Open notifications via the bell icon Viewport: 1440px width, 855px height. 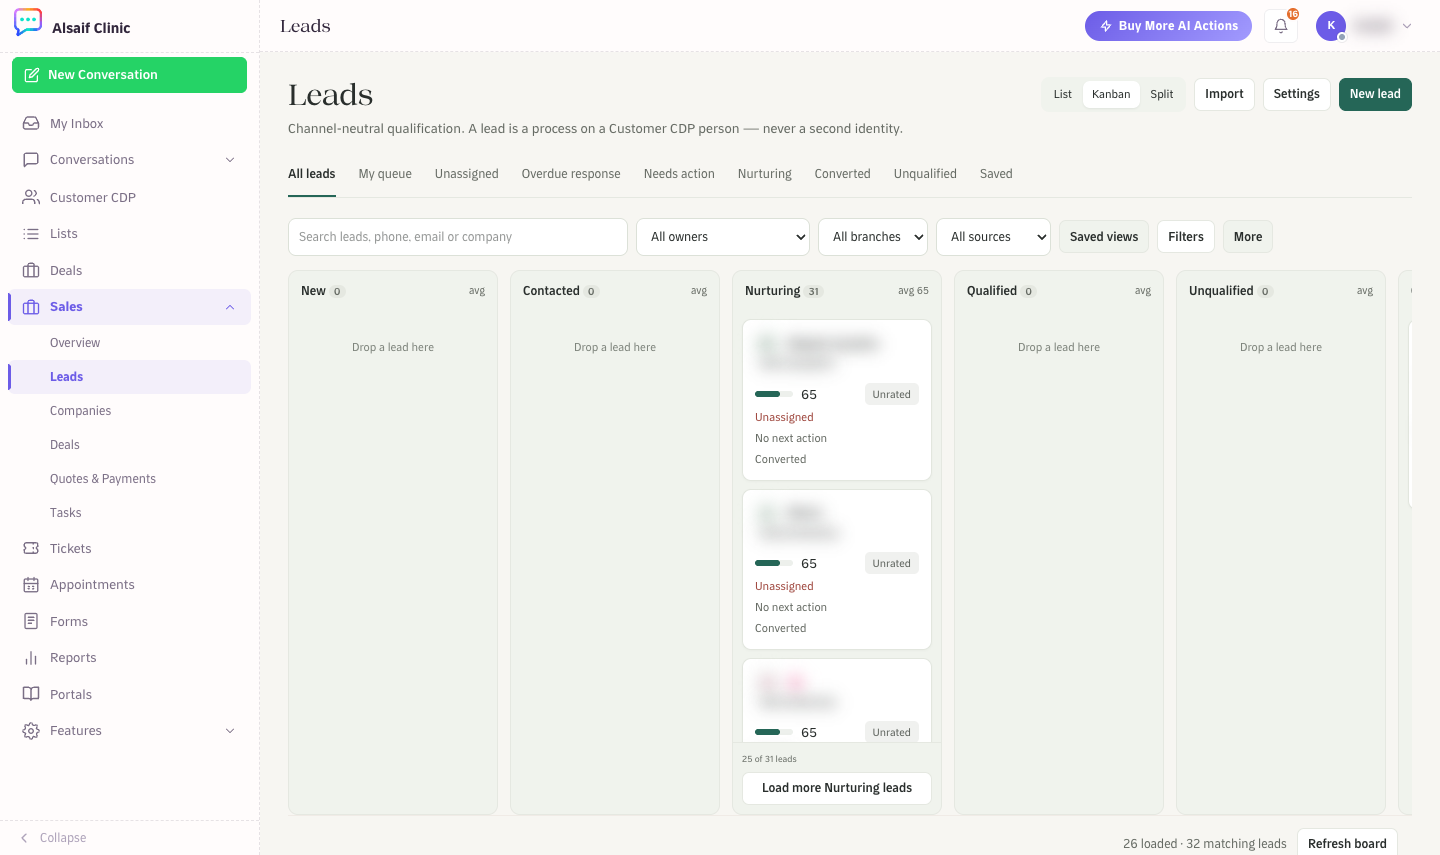(x=1281, y=26)
